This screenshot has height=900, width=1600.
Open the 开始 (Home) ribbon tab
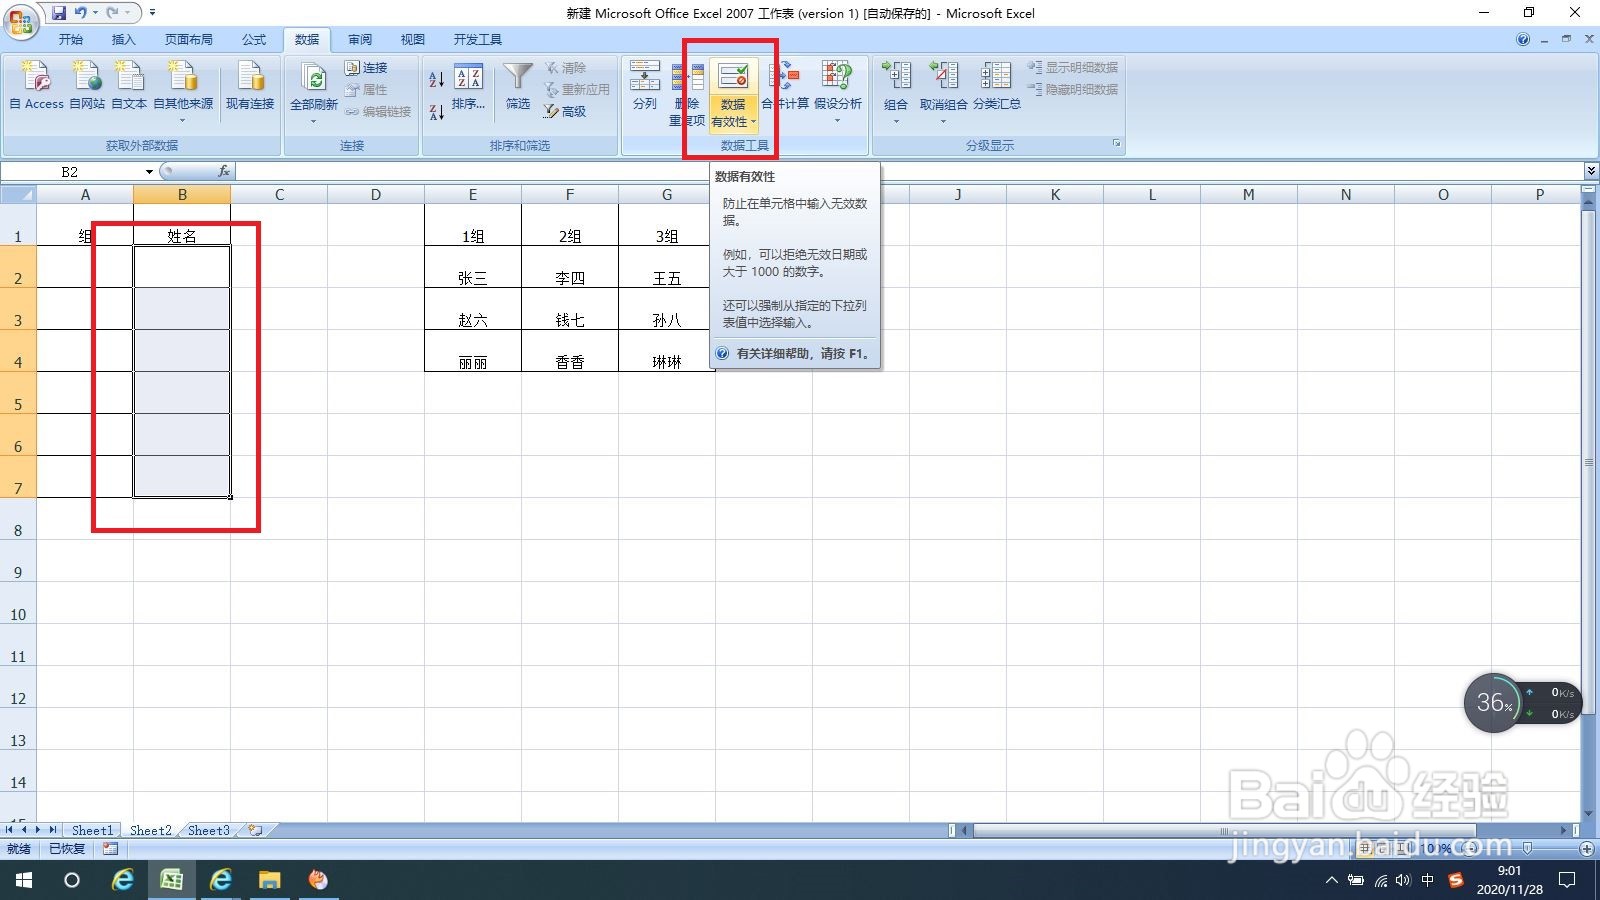[71, 40]
